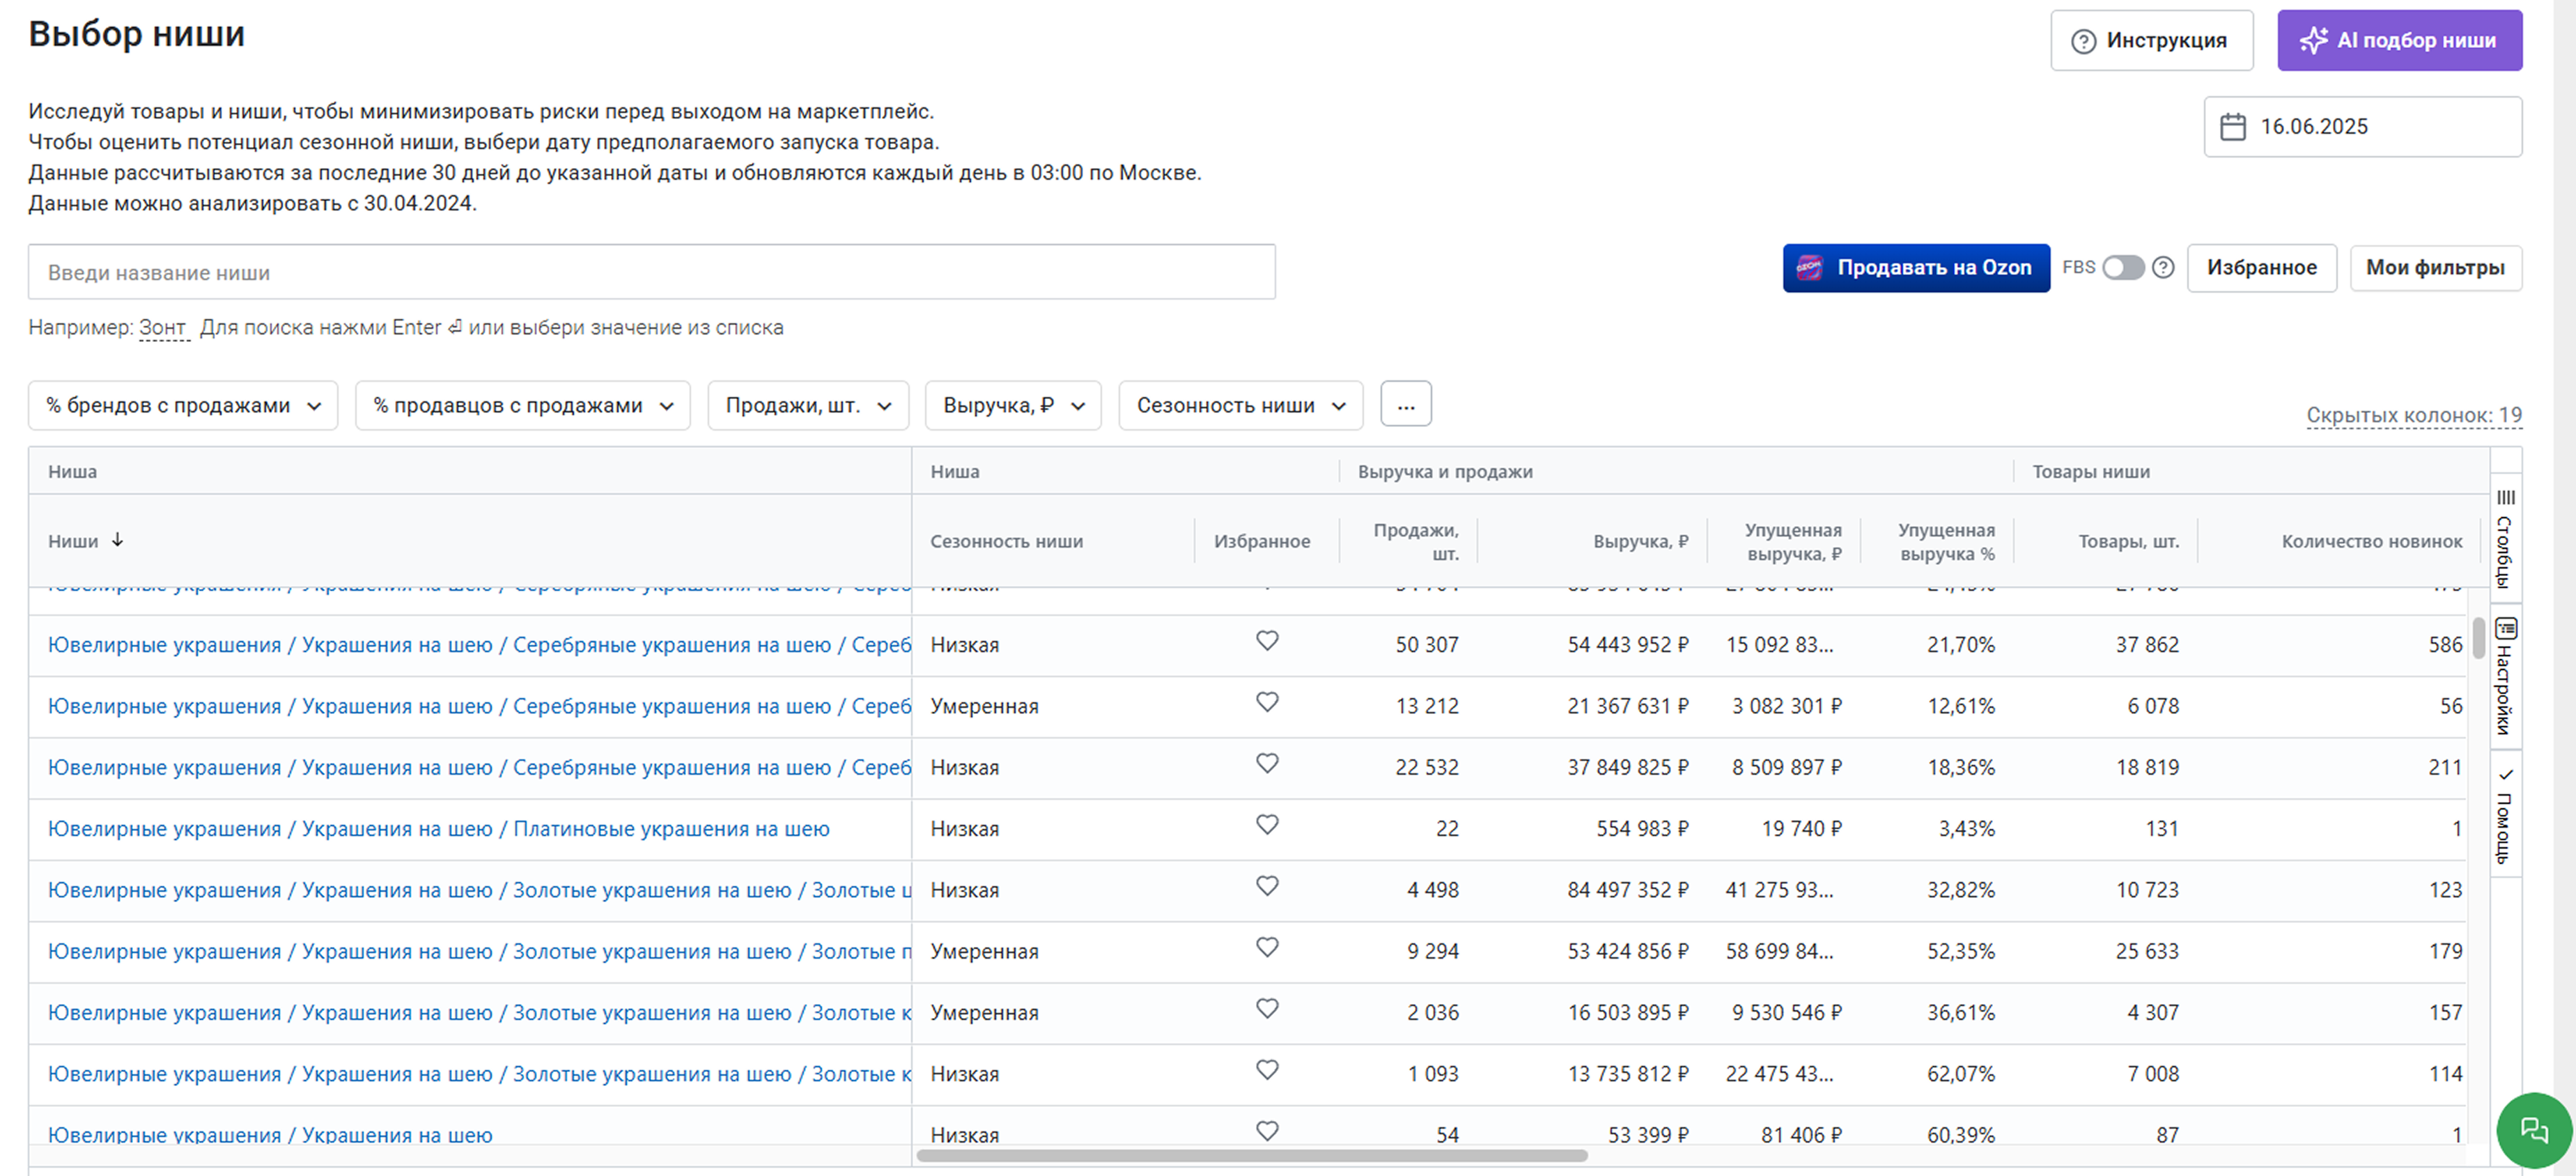Open the Помощь side panel tab

[2505, 815]
